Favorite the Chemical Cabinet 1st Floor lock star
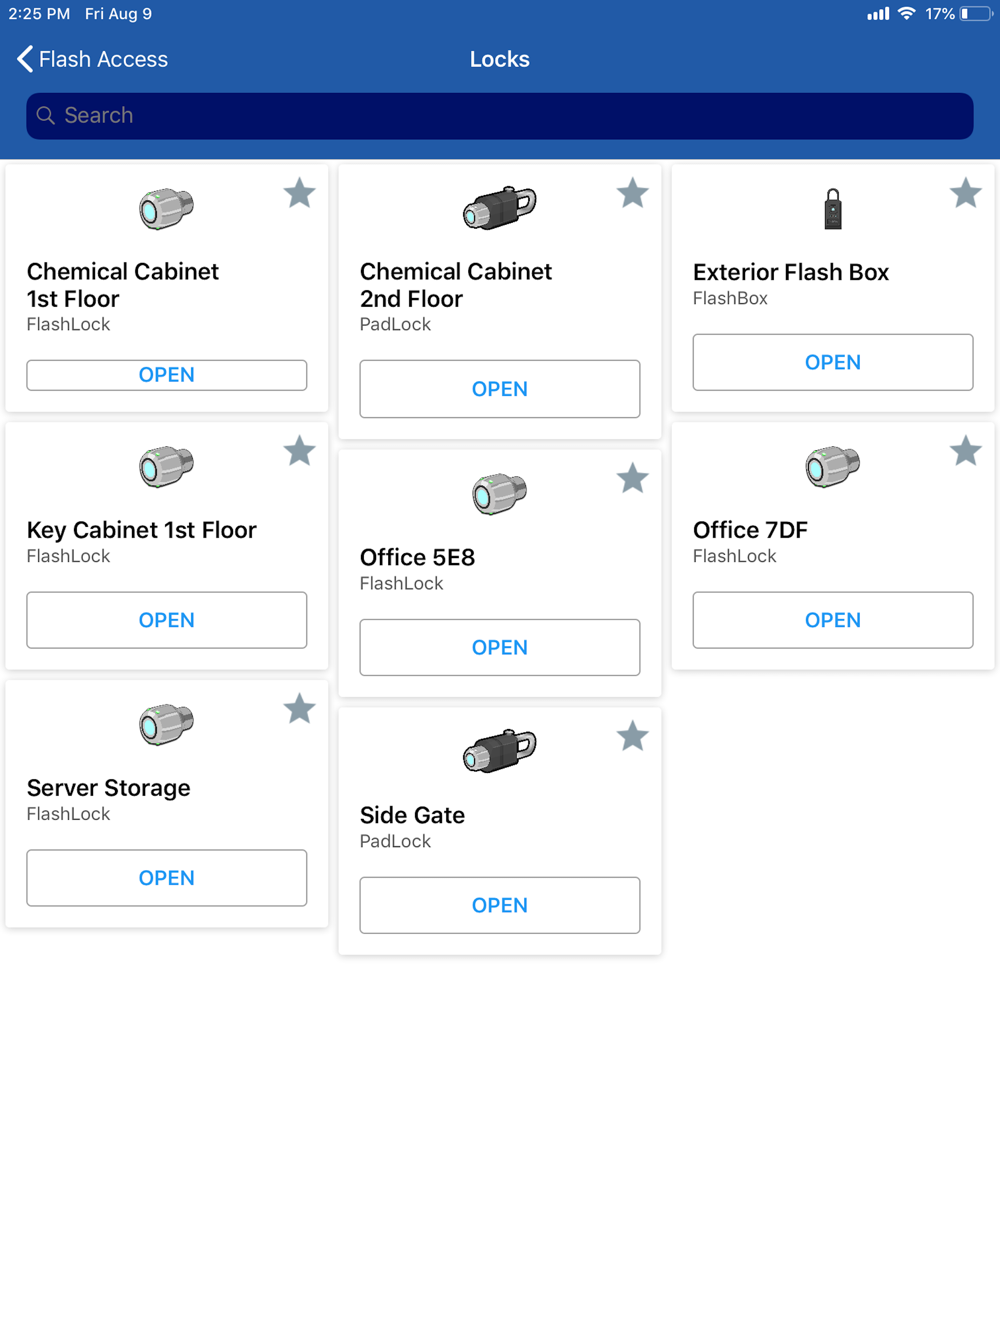Screen dimensions: 1000x1334 299,193
